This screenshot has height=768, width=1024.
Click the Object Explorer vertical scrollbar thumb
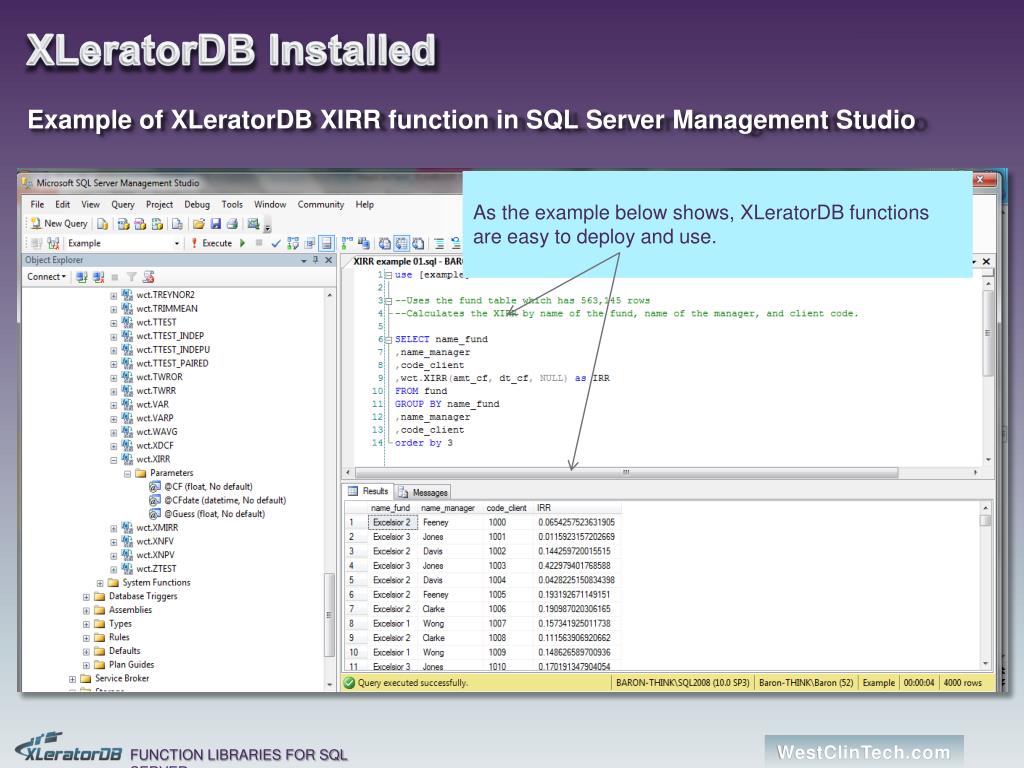coord(329,615)
